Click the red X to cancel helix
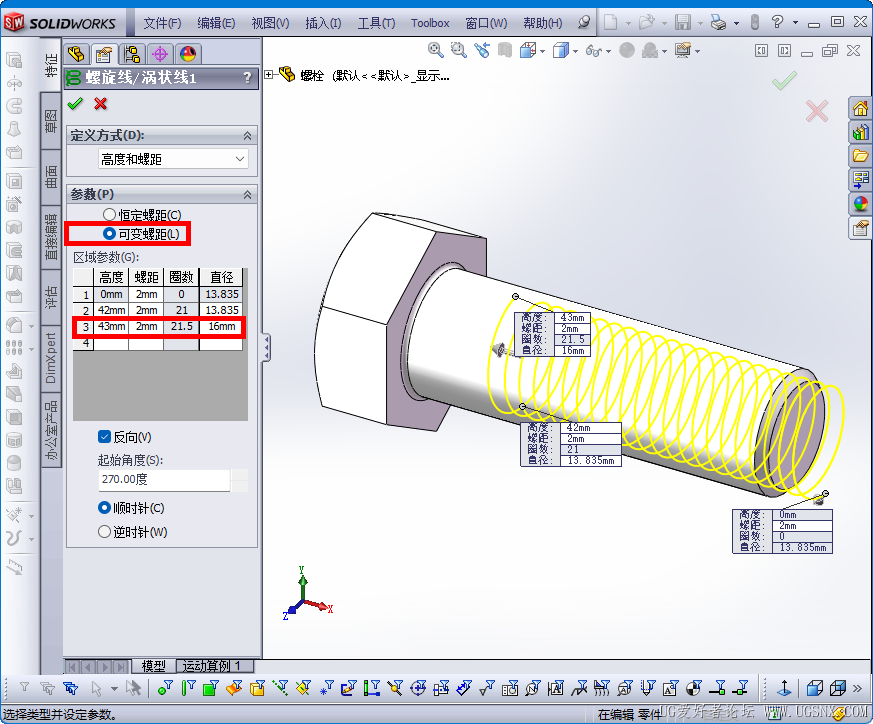Screen dimensions: 873x724 (101, 104)
